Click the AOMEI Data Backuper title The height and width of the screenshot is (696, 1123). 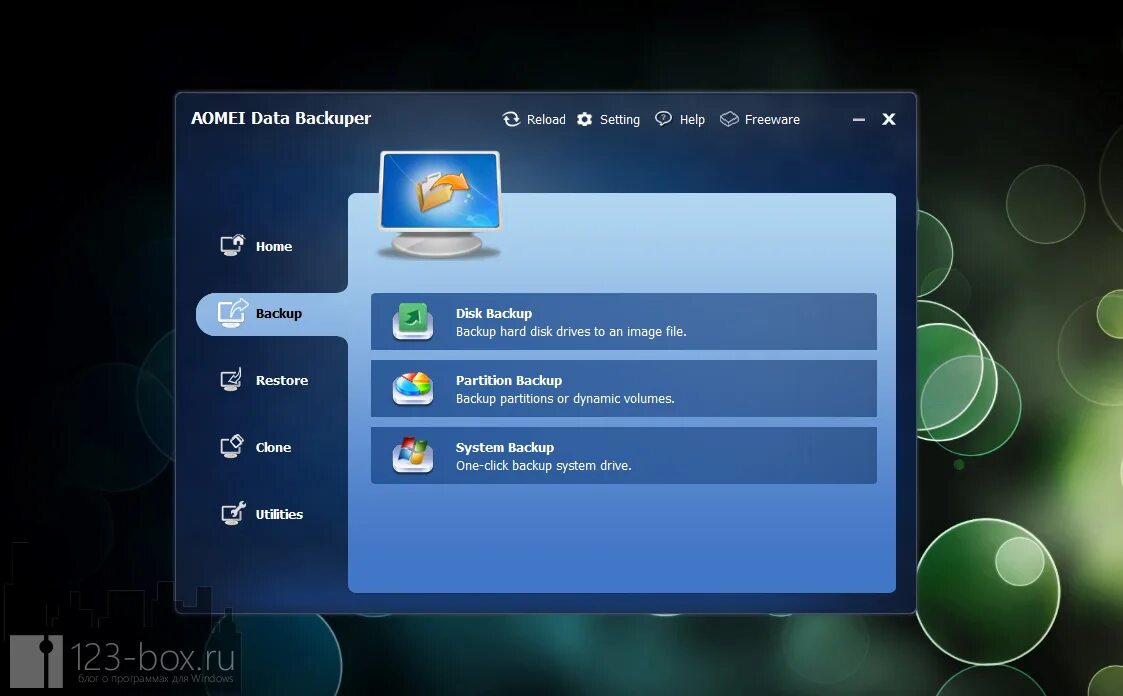click(281, 118)
